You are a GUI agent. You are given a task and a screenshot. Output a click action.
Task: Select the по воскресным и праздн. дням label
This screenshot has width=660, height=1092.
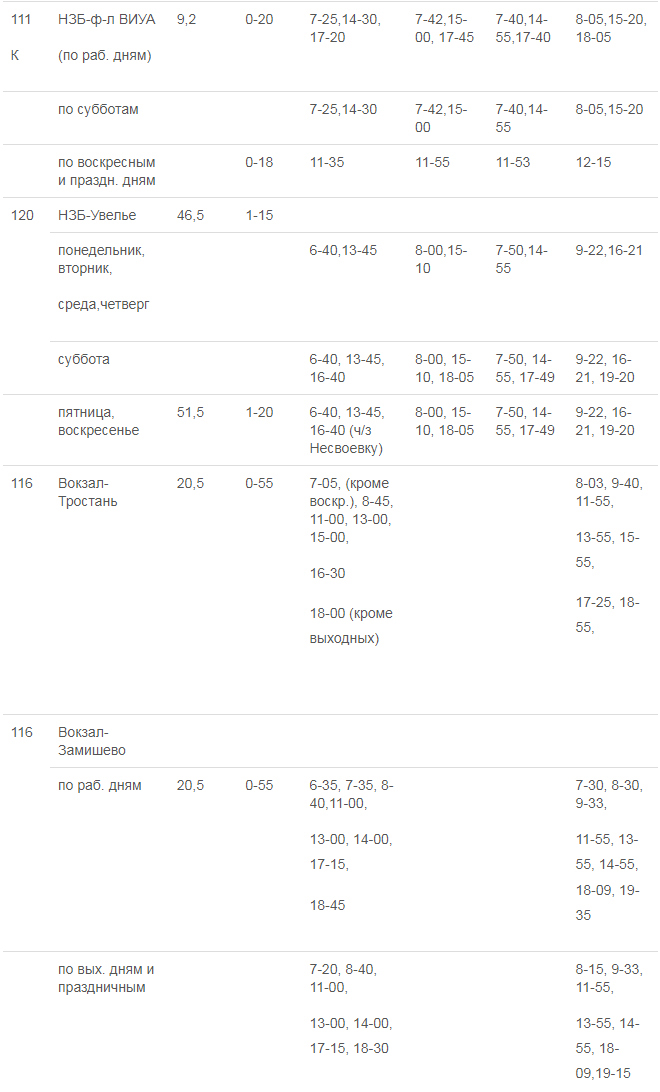pos(106,171)
